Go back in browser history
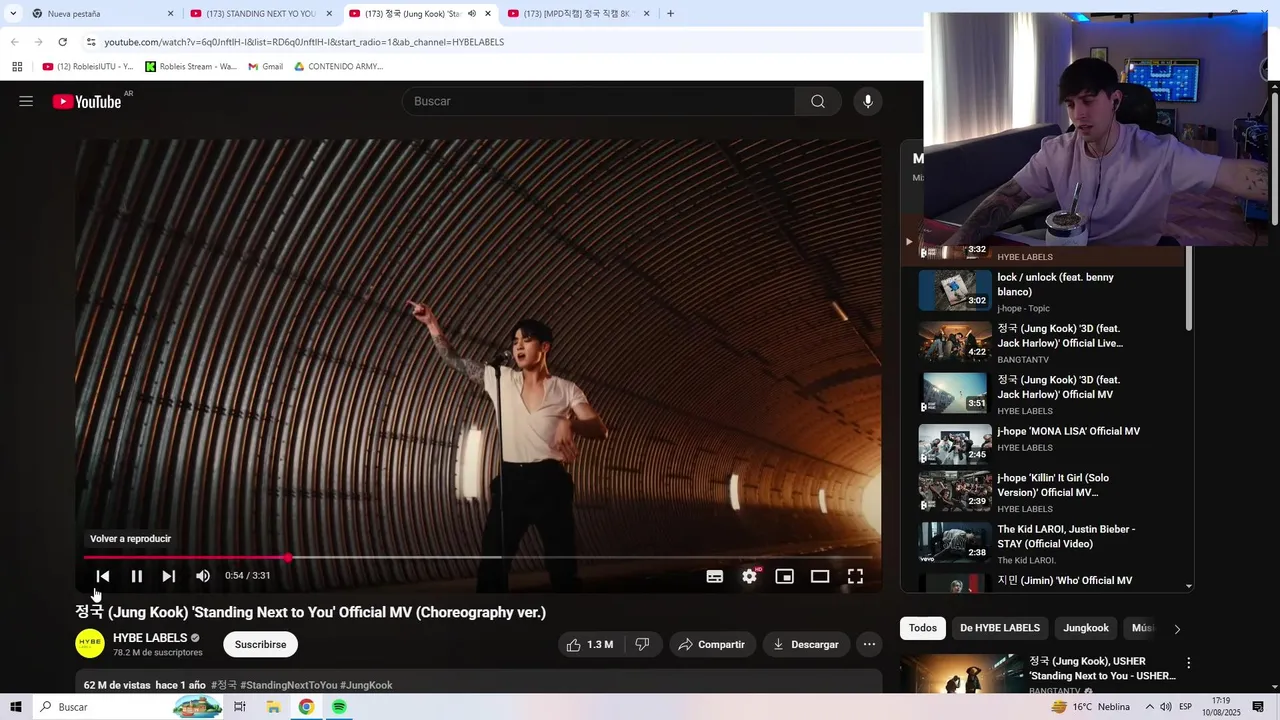This screenshot has width=1280, height=720. [14, 42]
